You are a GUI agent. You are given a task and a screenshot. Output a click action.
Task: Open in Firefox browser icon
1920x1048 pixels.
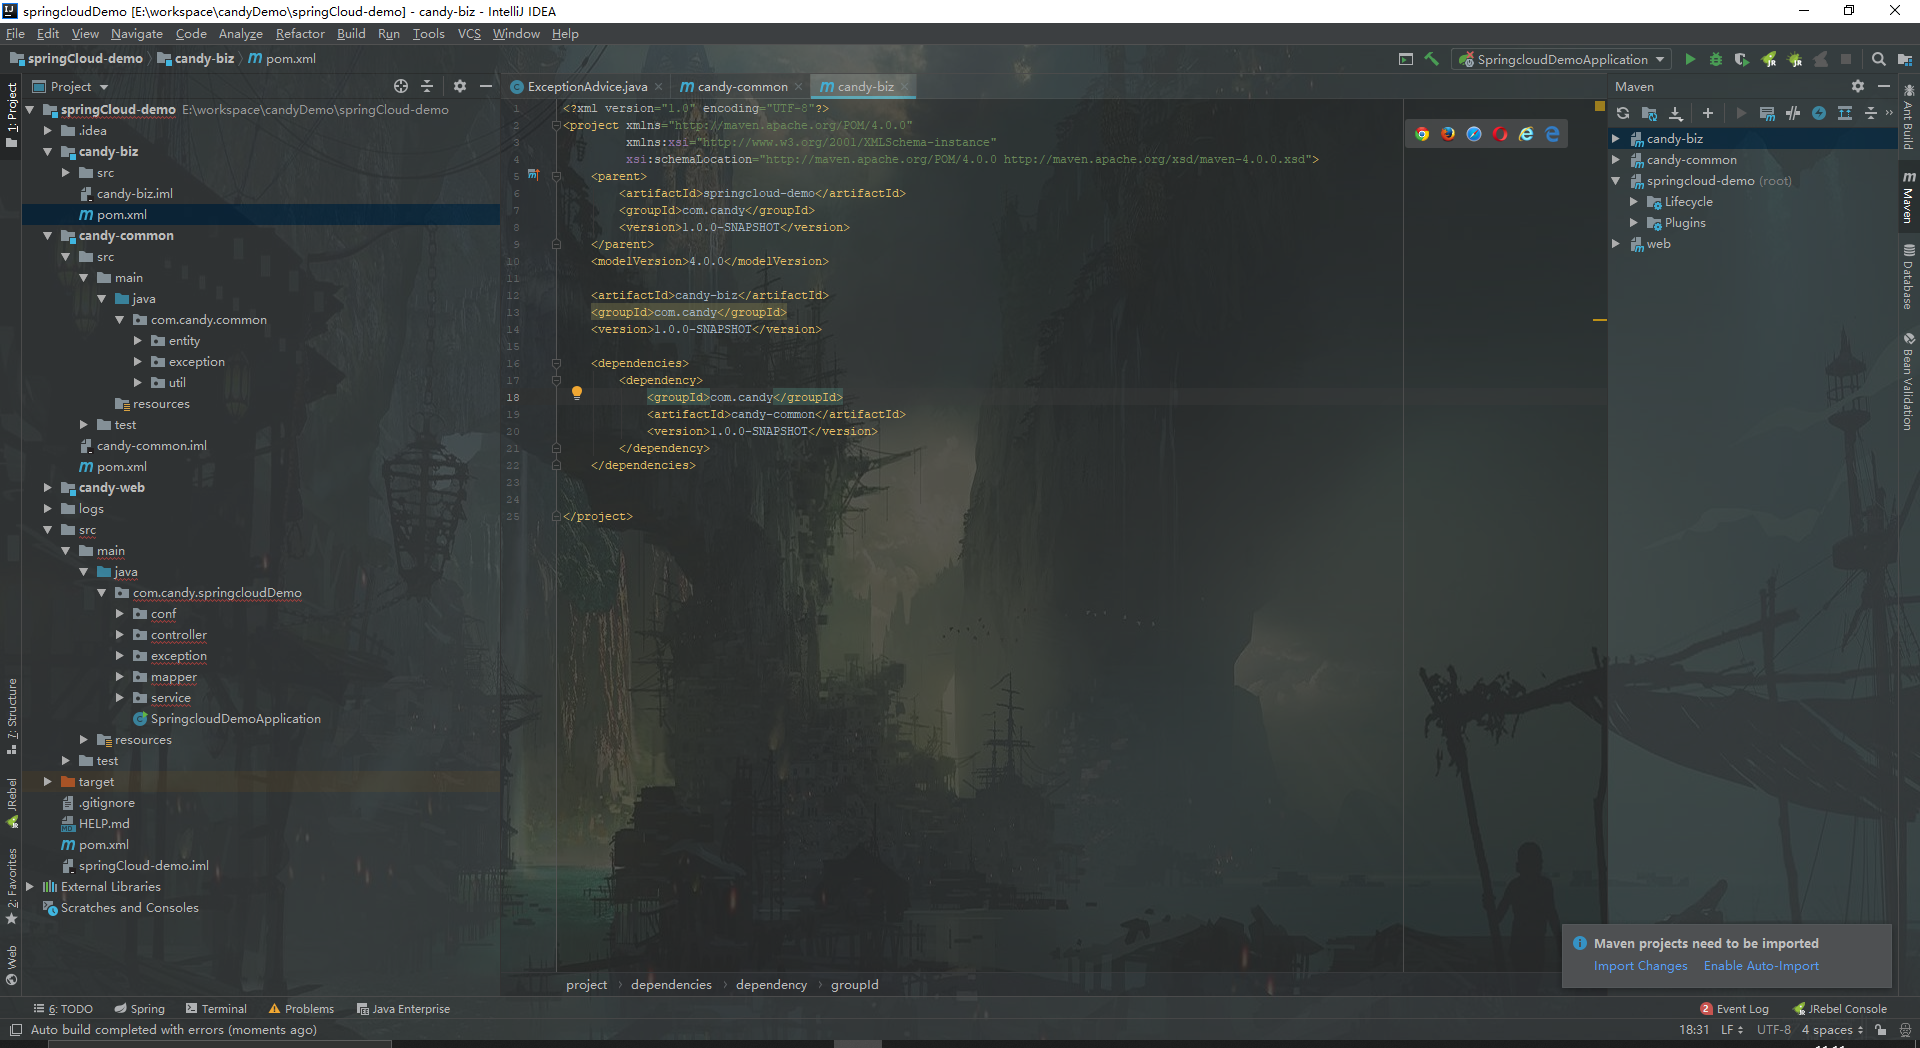point(1448,134)
